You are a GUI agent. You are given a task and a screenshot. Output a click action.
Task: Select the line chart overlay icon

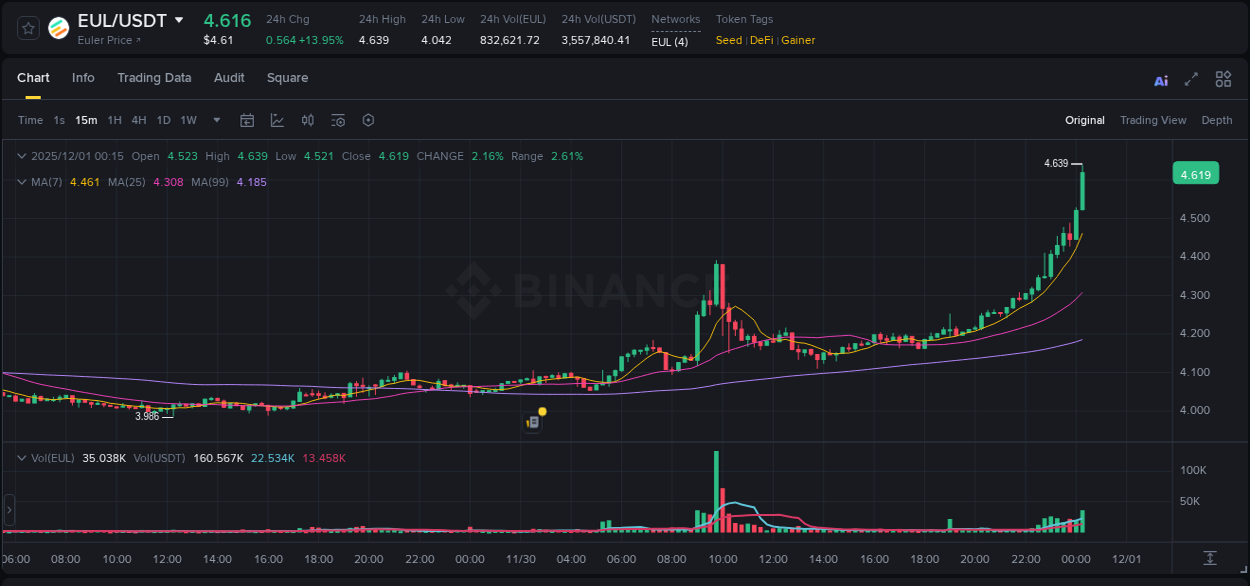click(277, 120)
